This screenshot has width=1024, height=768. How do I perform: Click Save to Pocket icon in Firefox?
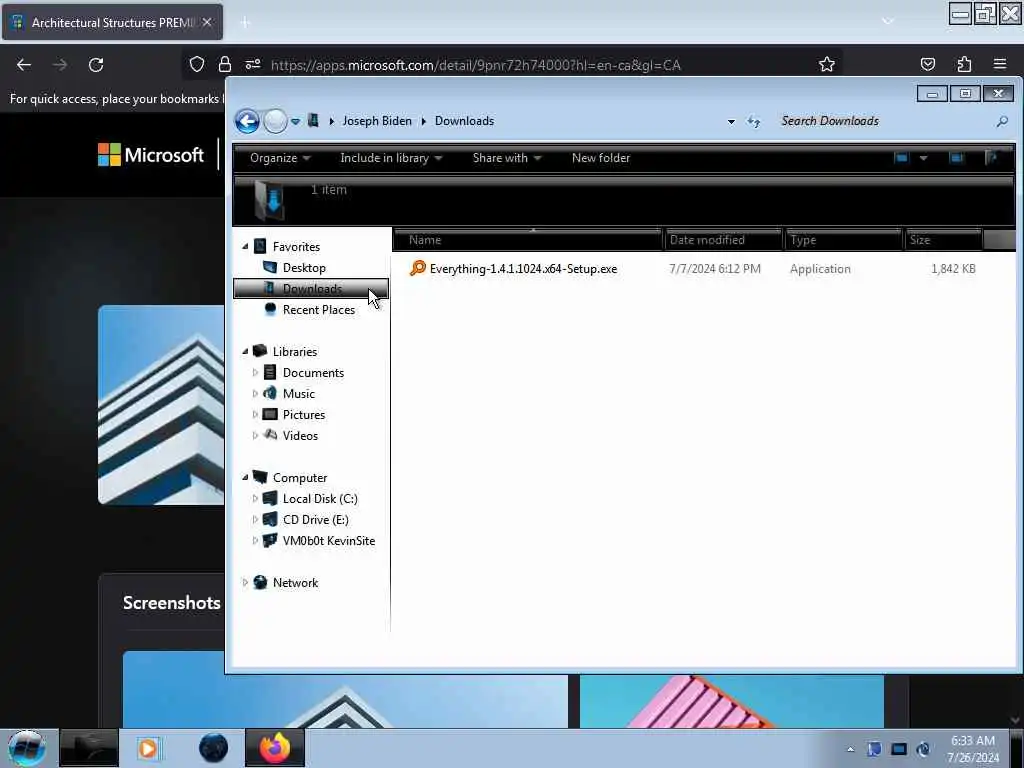(927, 64)
